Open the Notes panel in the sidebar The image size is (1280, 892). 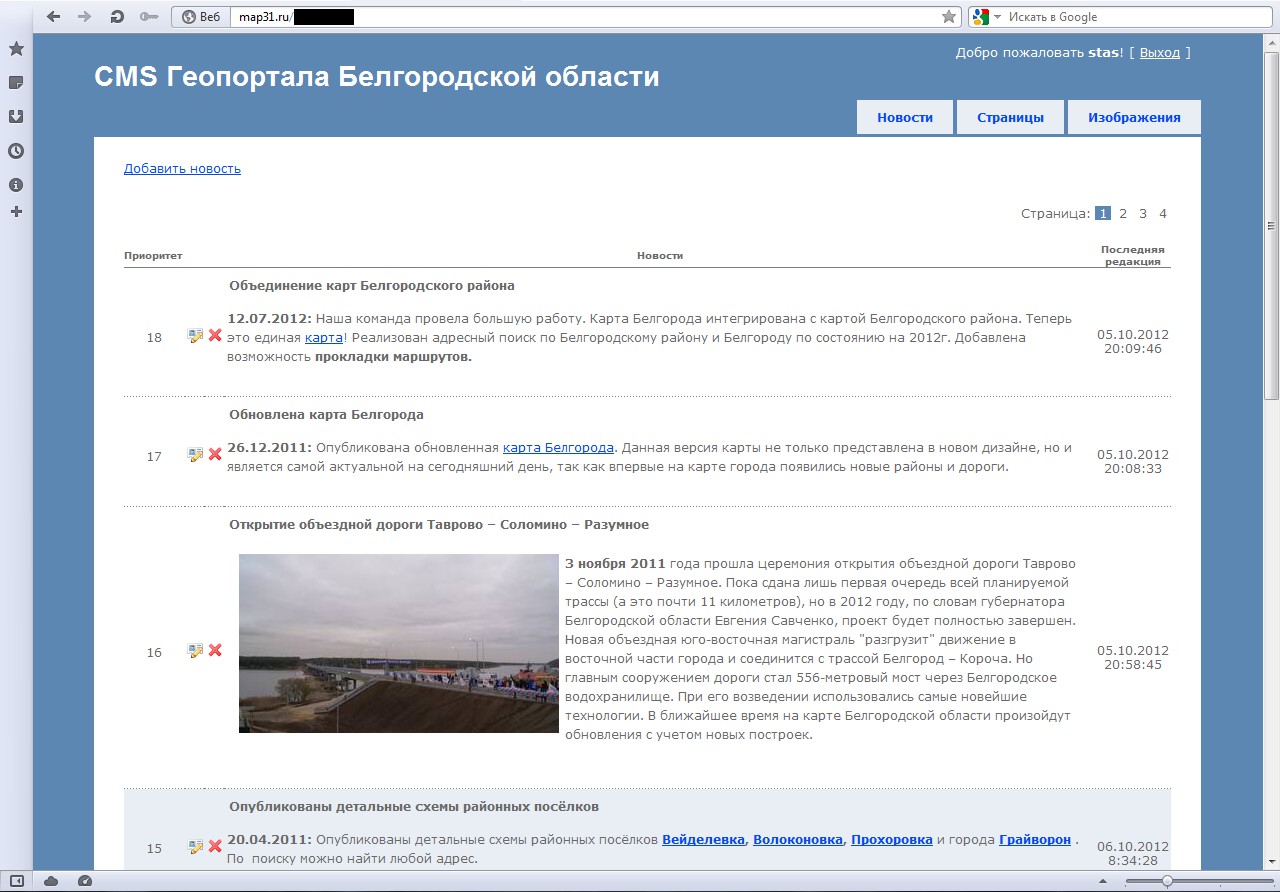pos(16,82)
